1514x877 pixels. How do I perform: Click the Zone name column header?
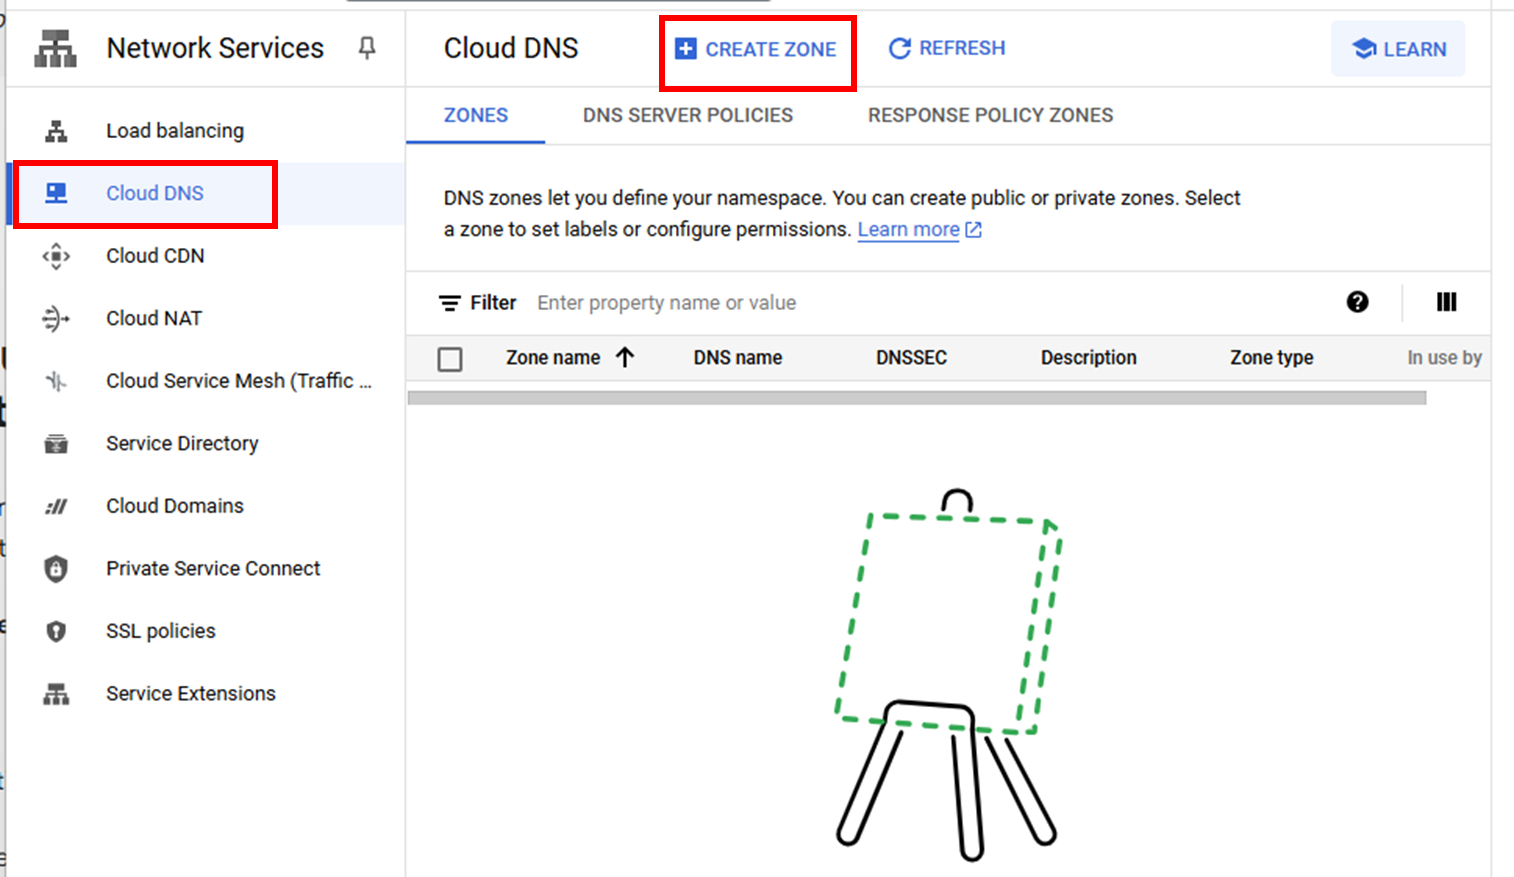(x=553, y=357)
